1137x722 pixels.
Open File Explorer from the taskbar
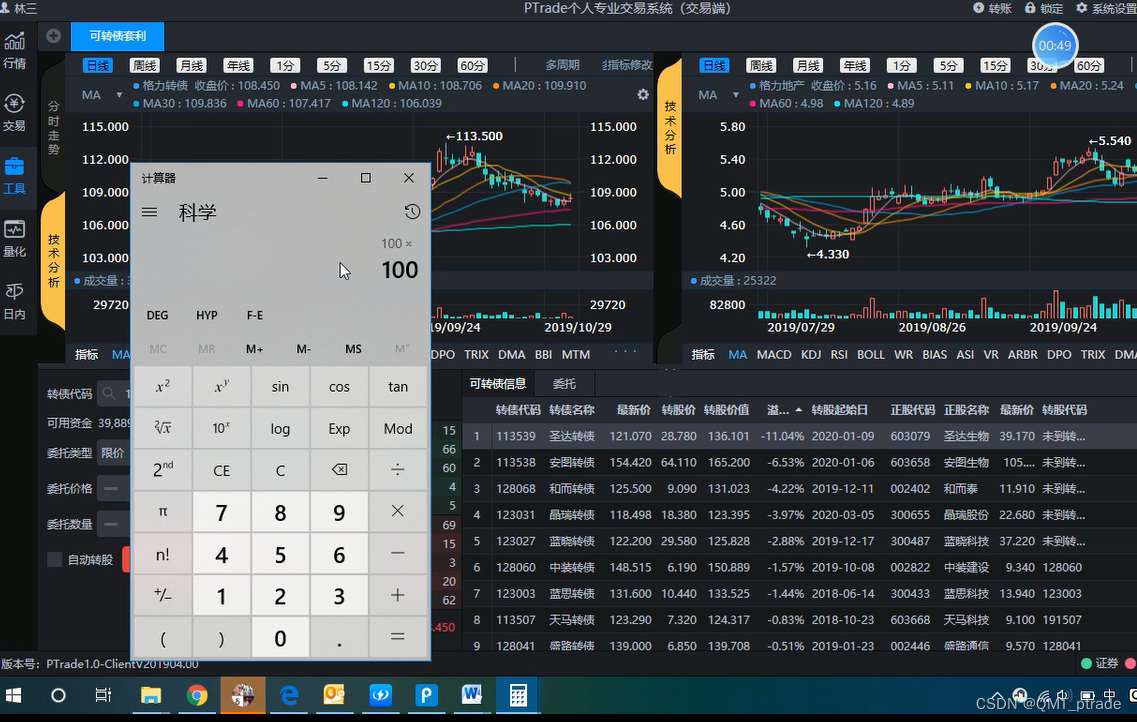pos(150,696)
